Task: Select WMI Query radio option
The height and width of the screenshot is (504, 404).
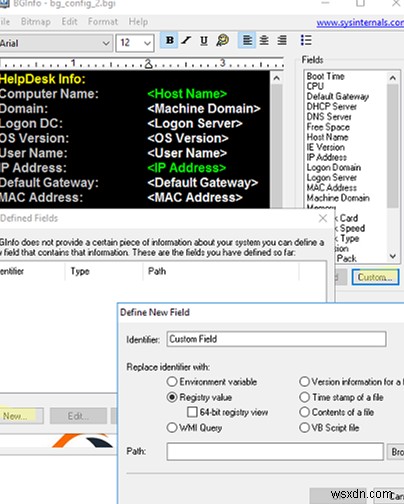Action: point(172,427)
